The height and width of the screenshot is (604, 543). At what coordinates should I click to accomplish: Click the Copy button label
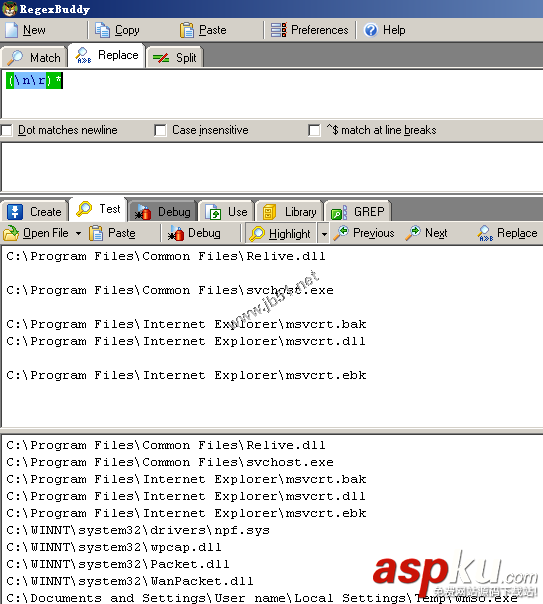[127, 30]
